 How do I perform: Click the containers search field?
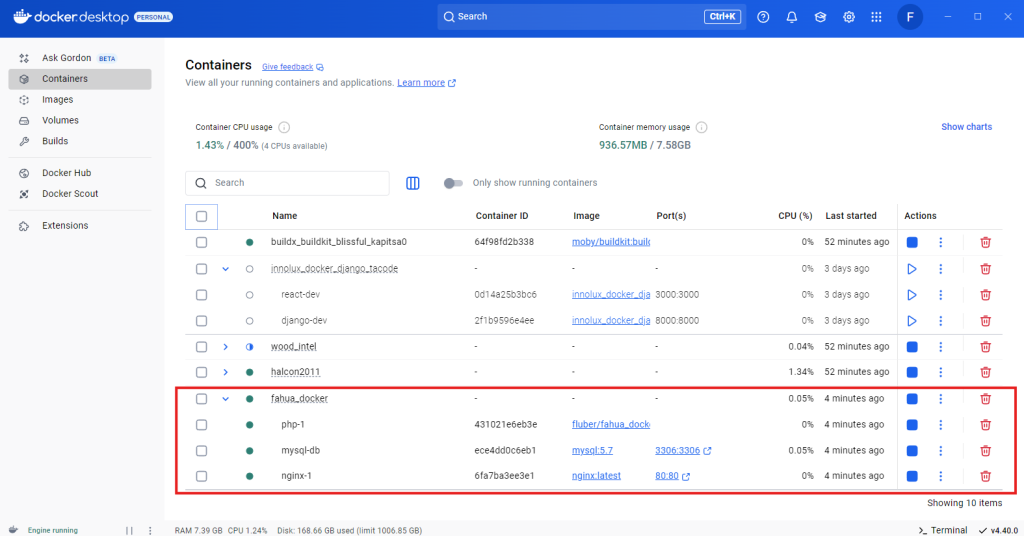point(287,183)
